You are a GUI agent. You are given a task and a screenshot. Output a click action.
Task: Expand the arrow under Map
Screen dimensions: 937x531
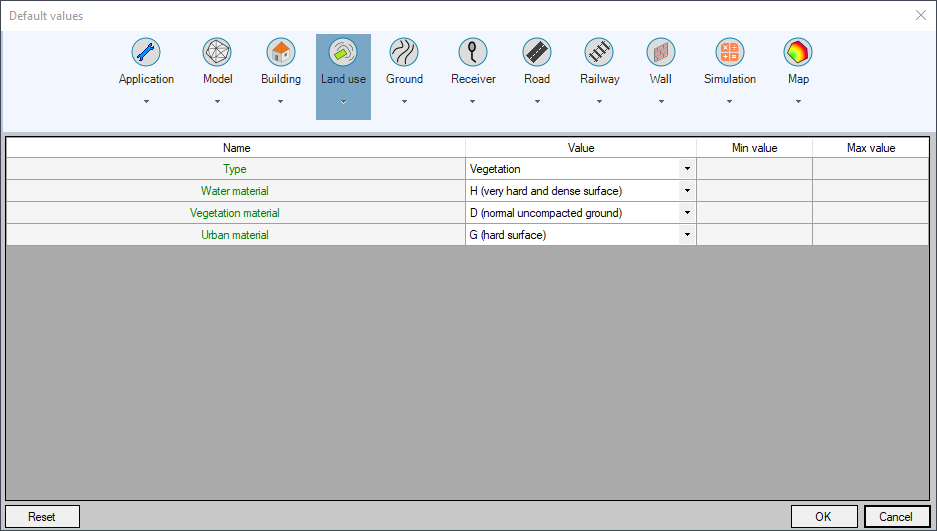point(798,102)
